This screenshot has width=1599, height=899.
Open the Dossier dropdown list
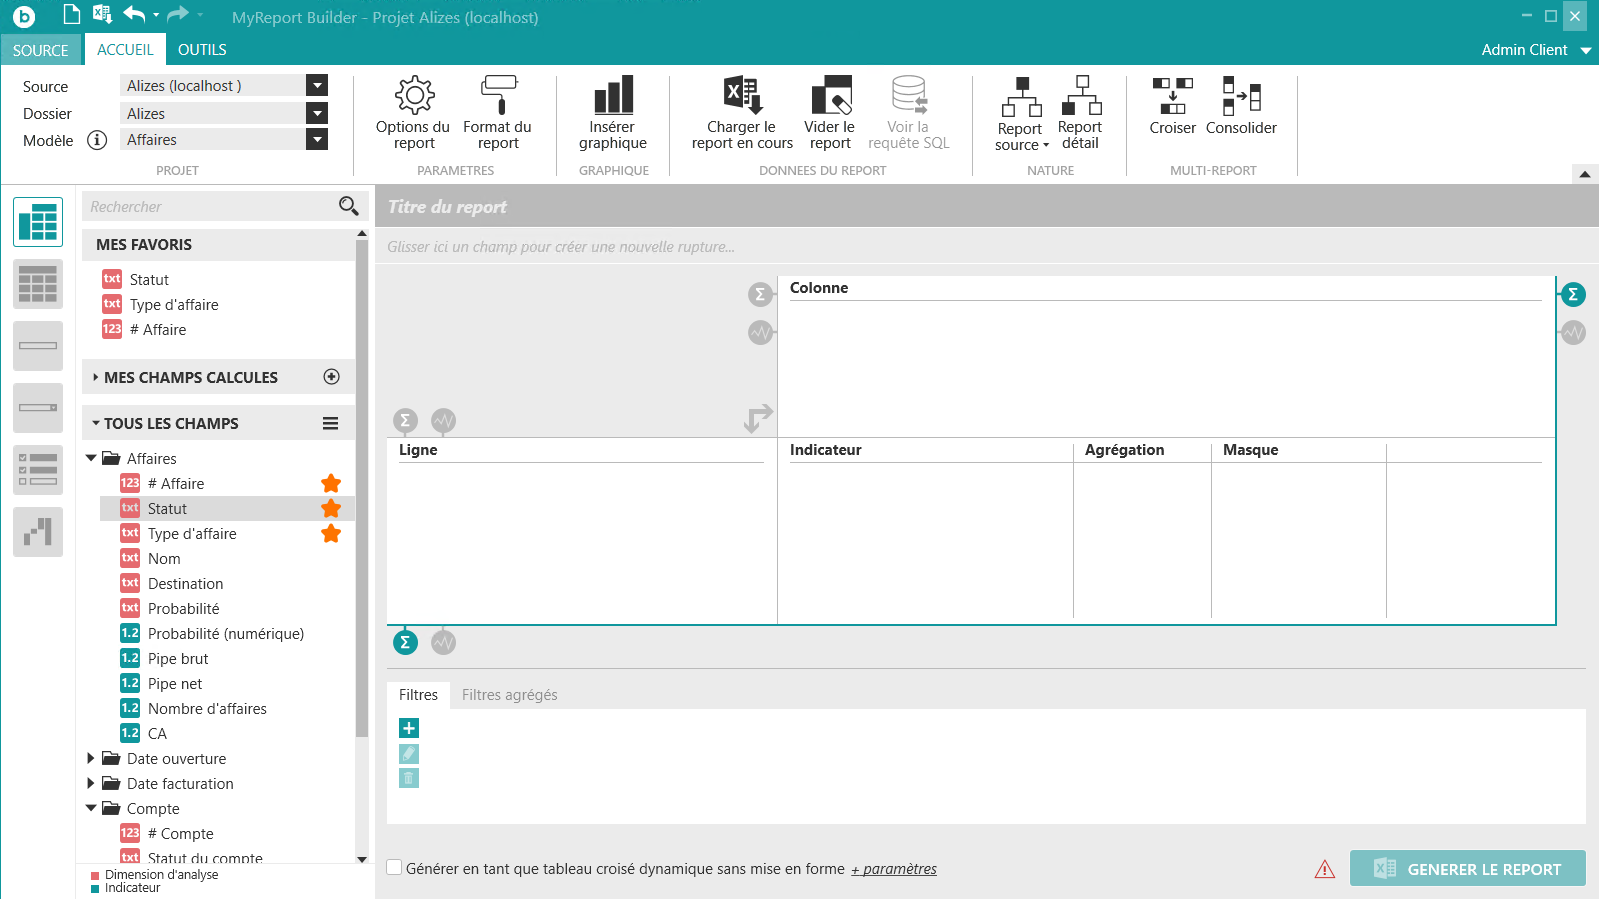317,113
